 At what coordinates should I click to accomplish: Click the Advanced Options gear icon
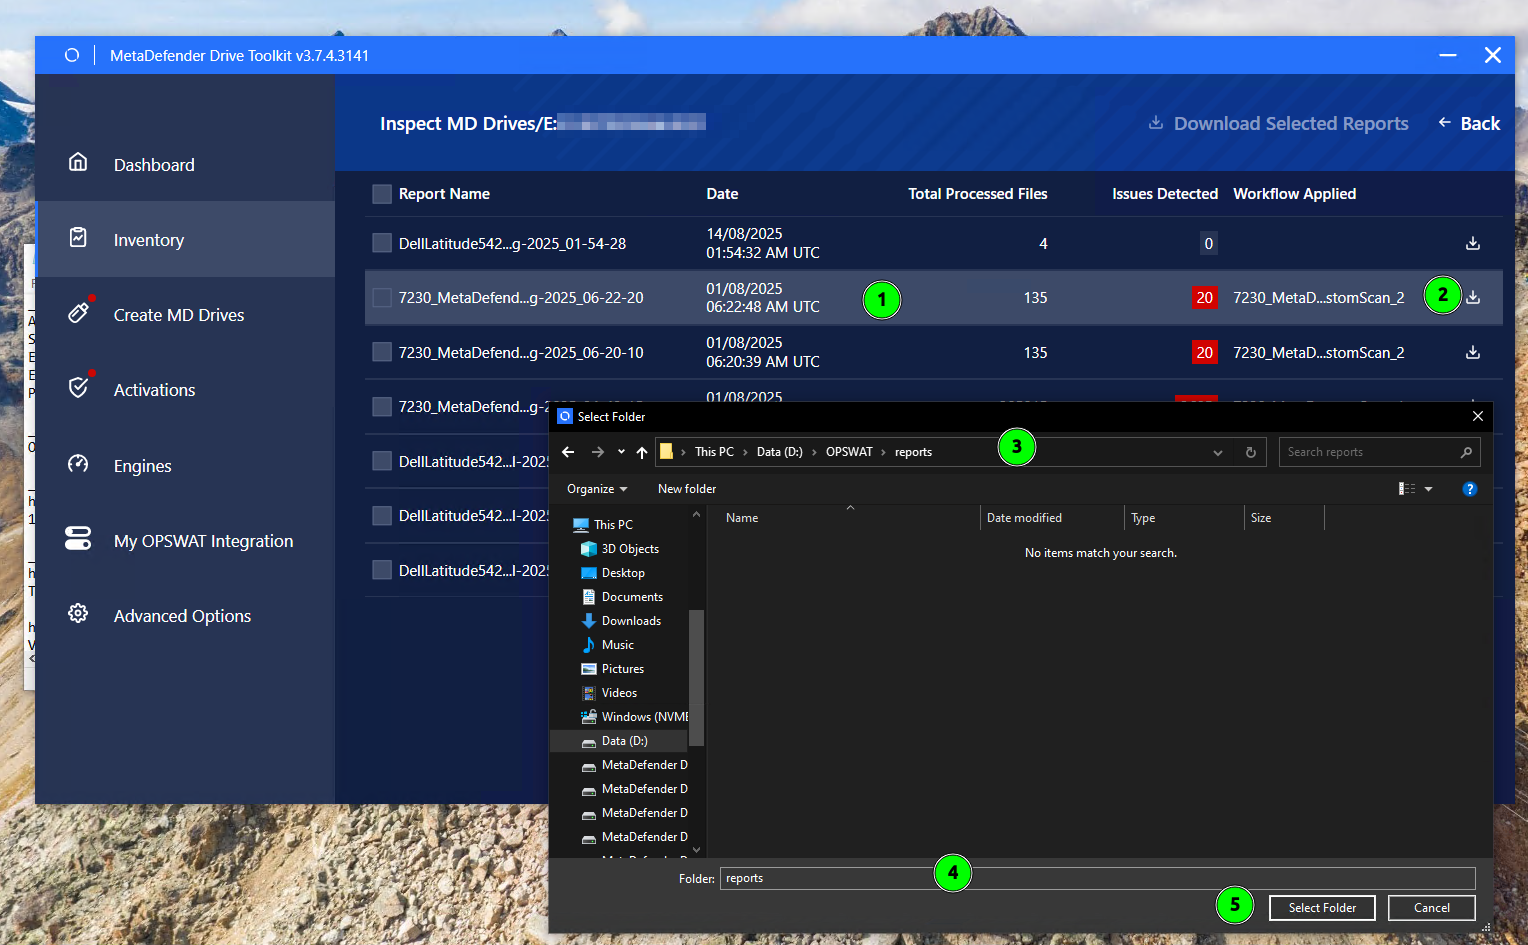[78, 613]
